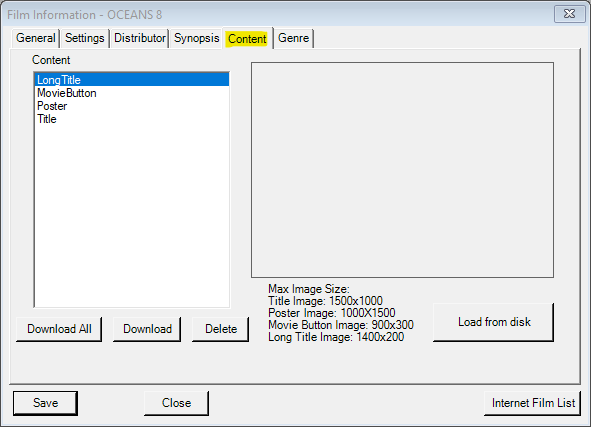Open the General tab
This screenshot has width=591, height=427.
(x=36, y=38)
